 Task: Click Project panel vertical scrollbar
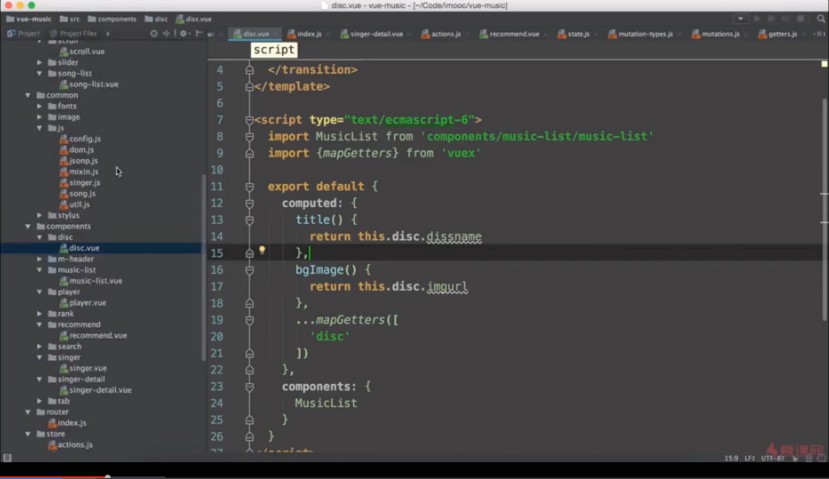click(204, 267)
